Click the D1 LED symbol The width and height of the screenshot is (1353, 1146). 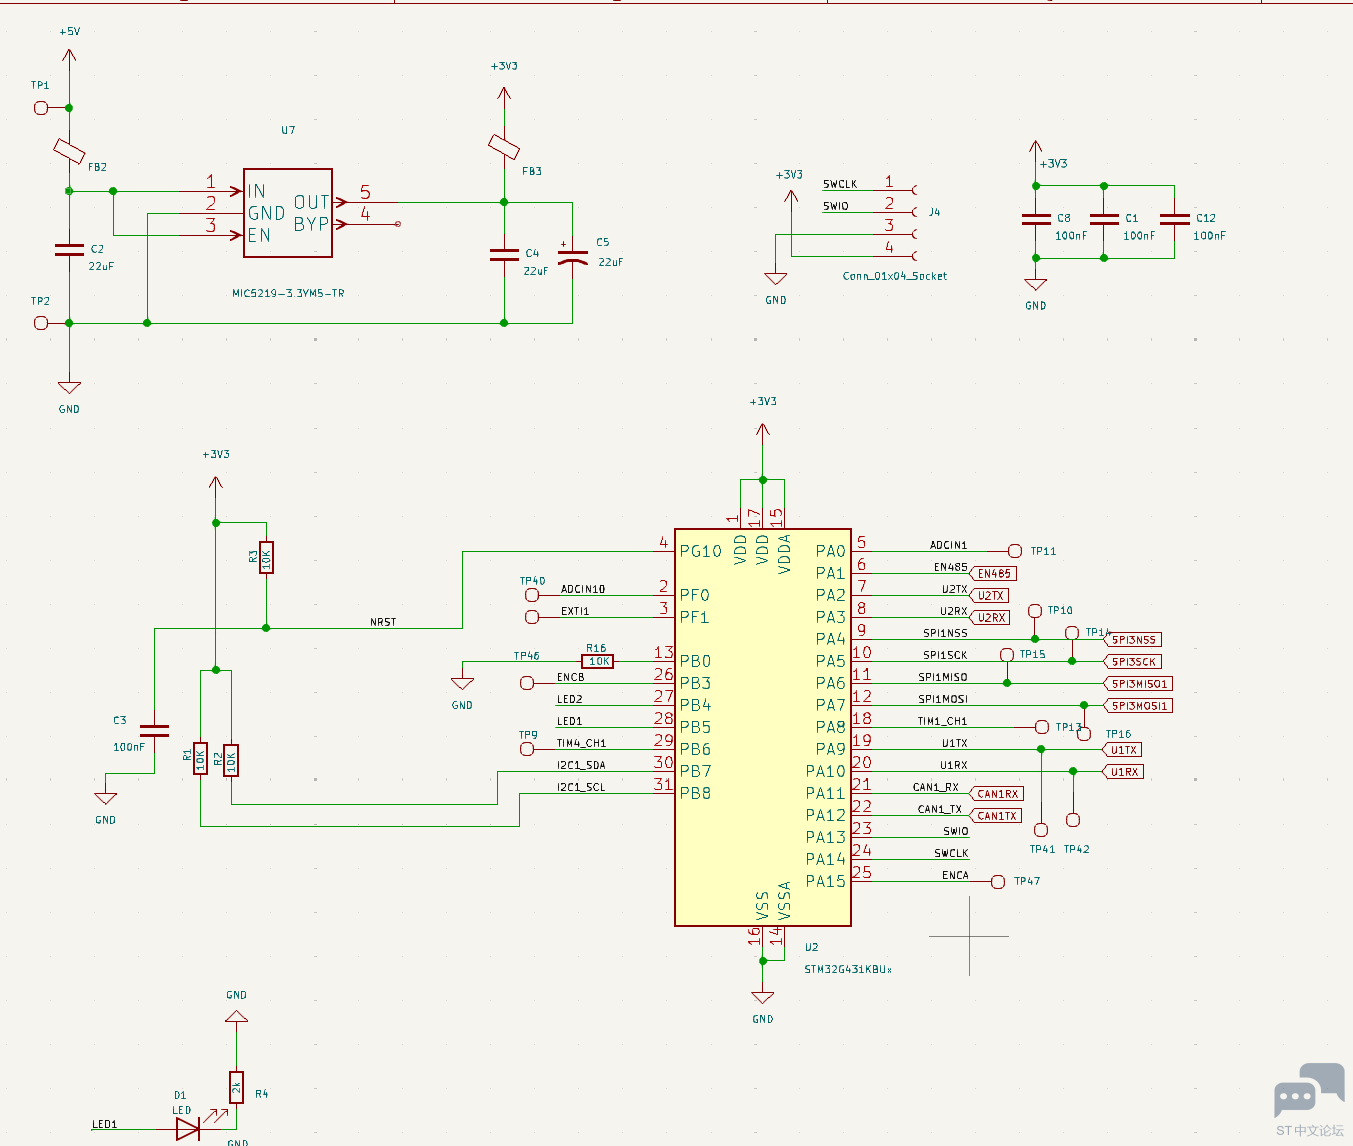(x=187, y=1129)
